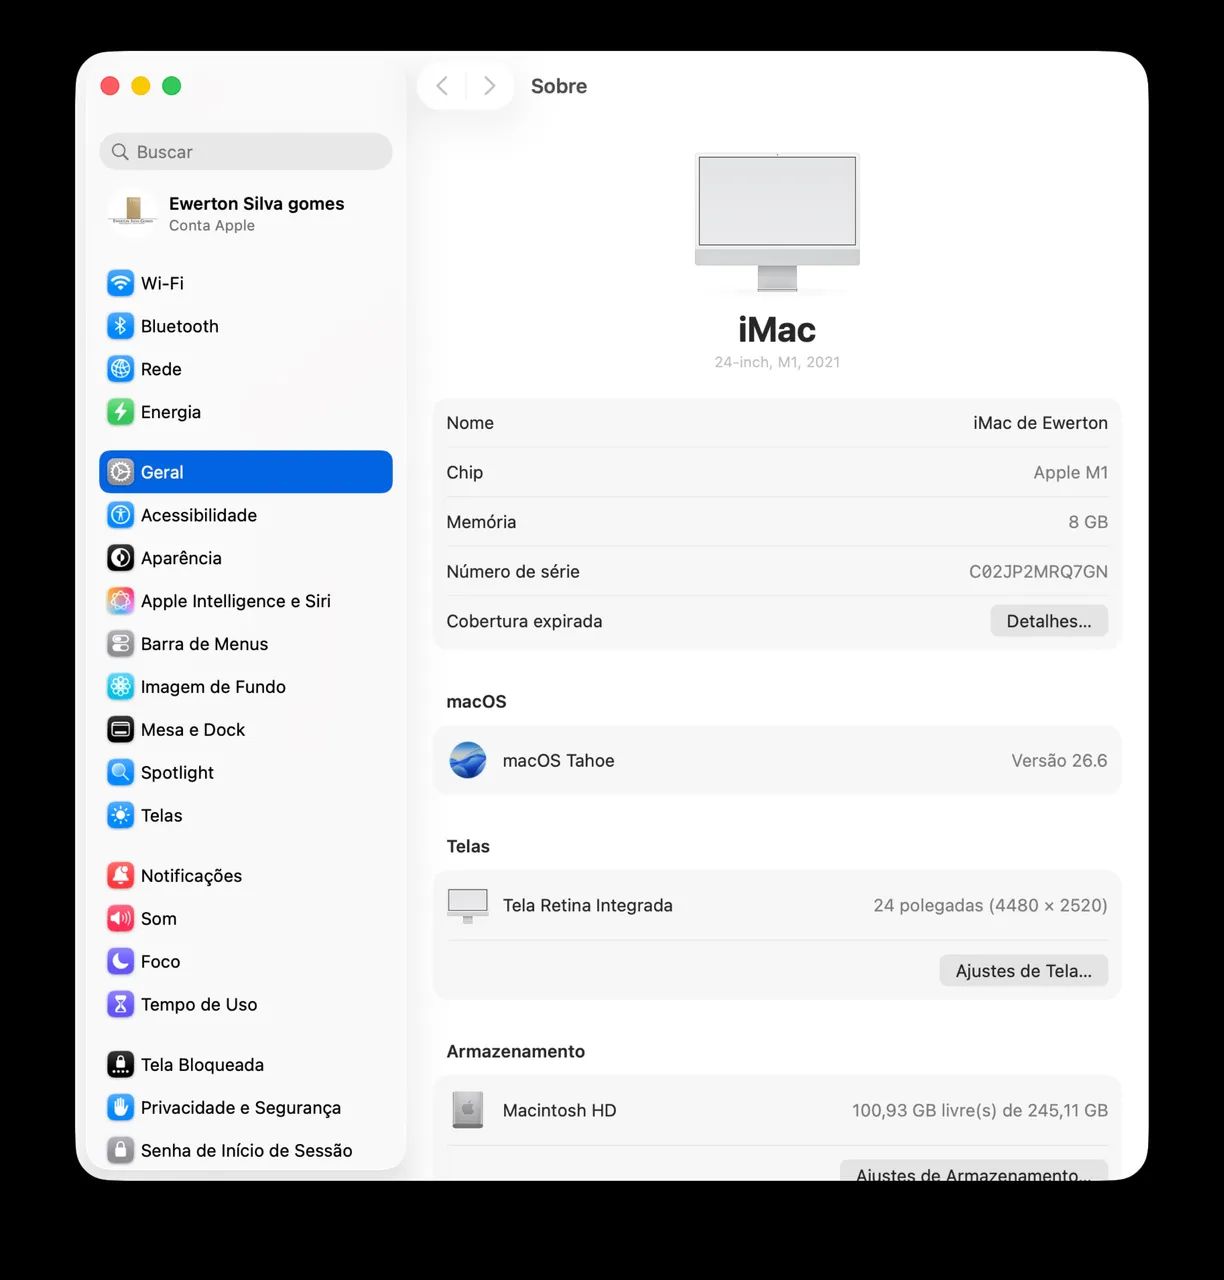Click the Tela Bloqueada lock icon
This screenshot has width=1224, height=1280.
tap(120, 1065)
